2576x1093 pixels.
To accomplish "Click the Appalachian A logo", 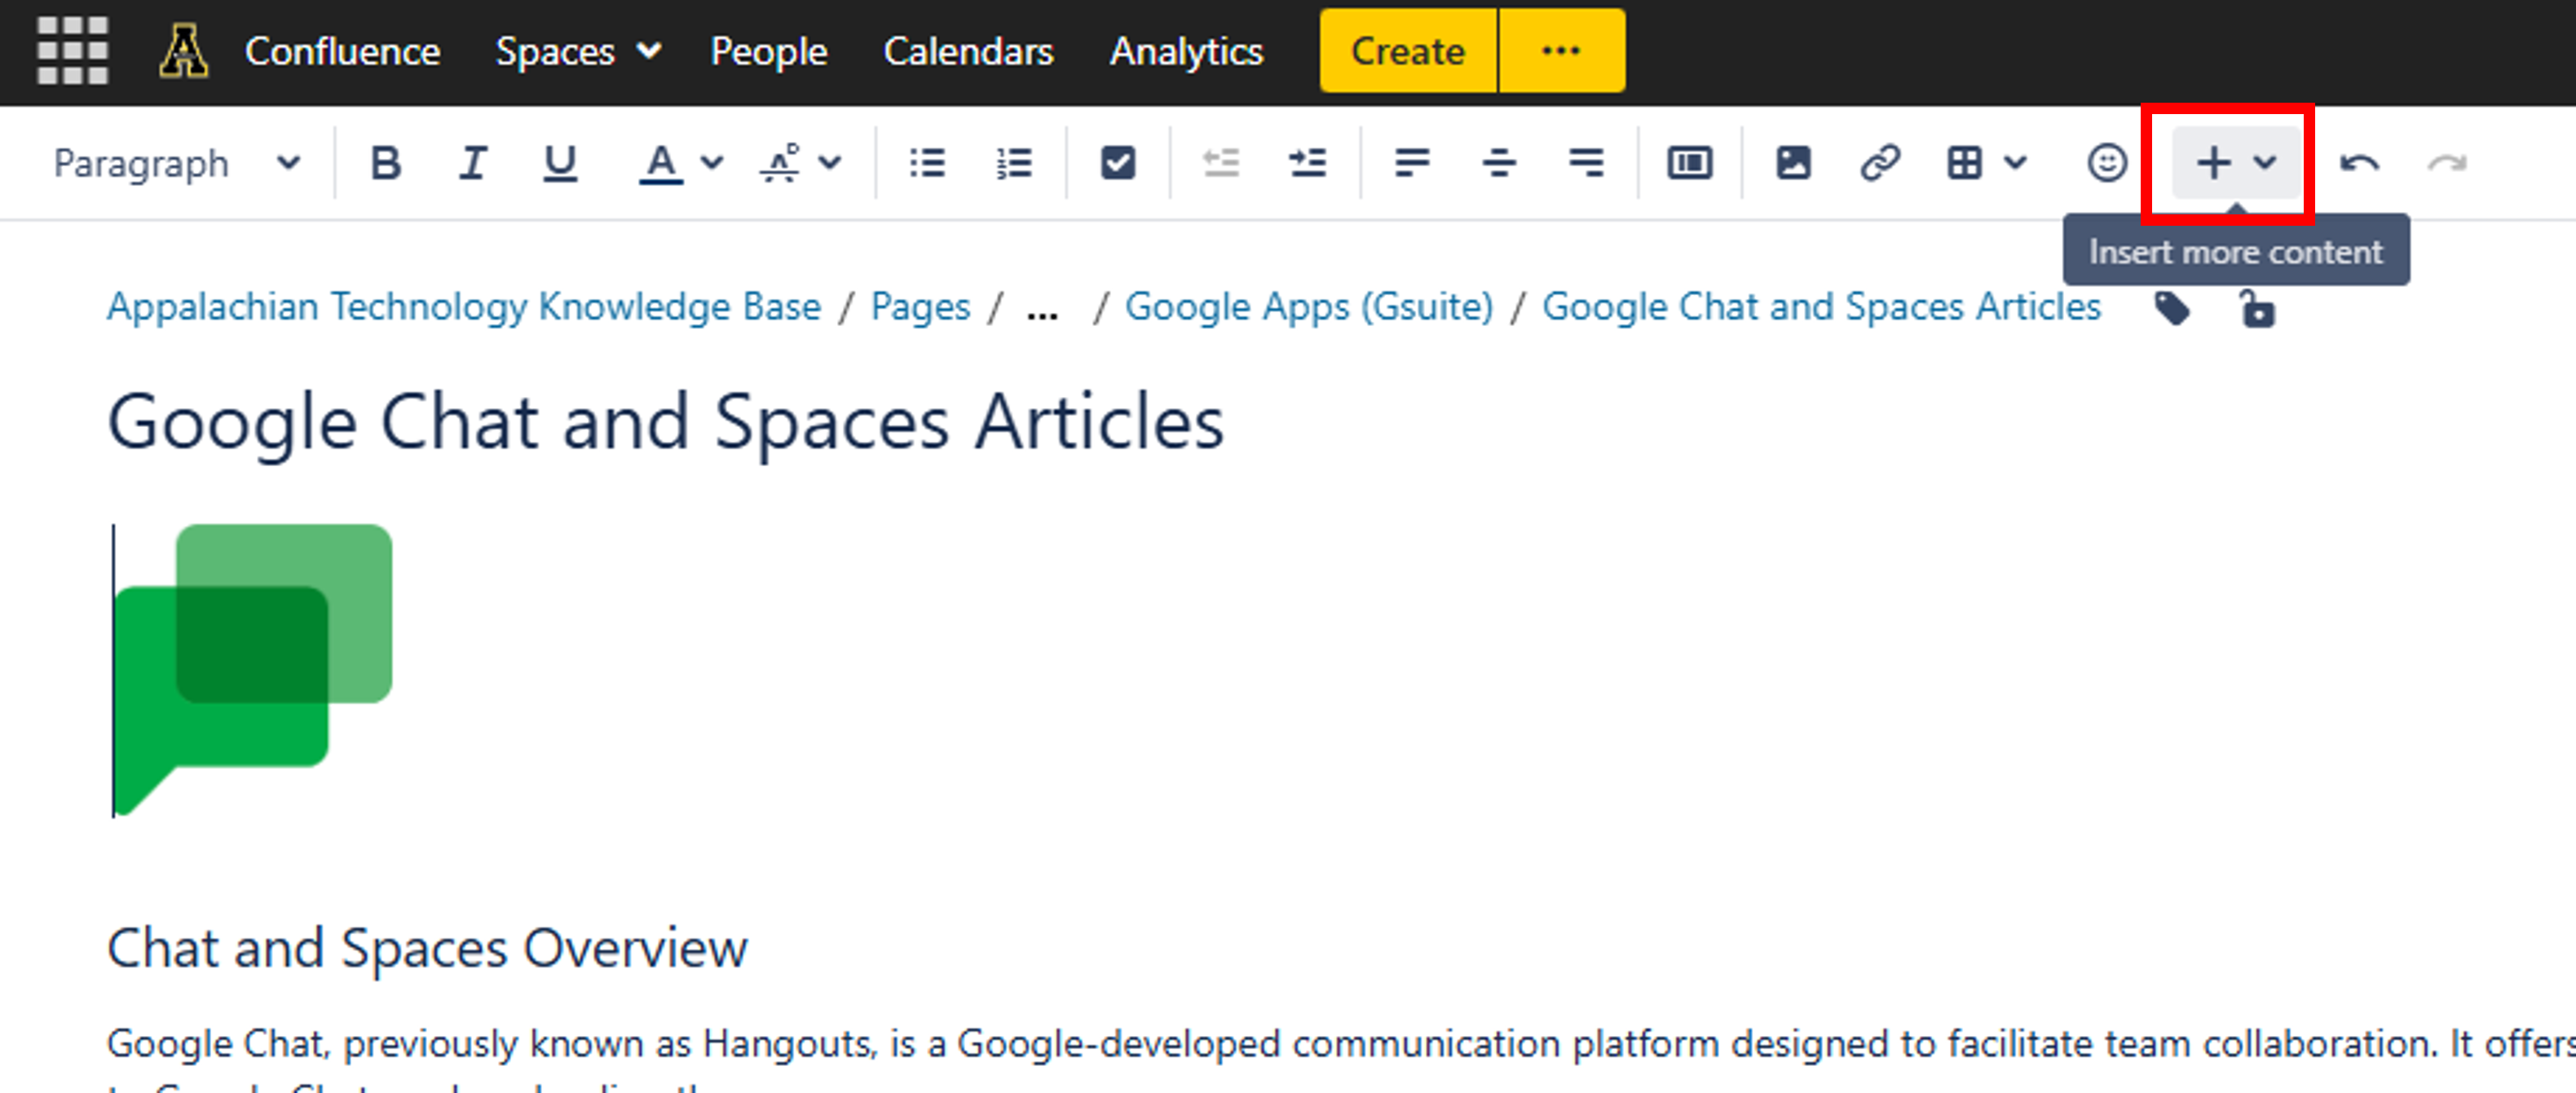I will click(x=184, y=51).
